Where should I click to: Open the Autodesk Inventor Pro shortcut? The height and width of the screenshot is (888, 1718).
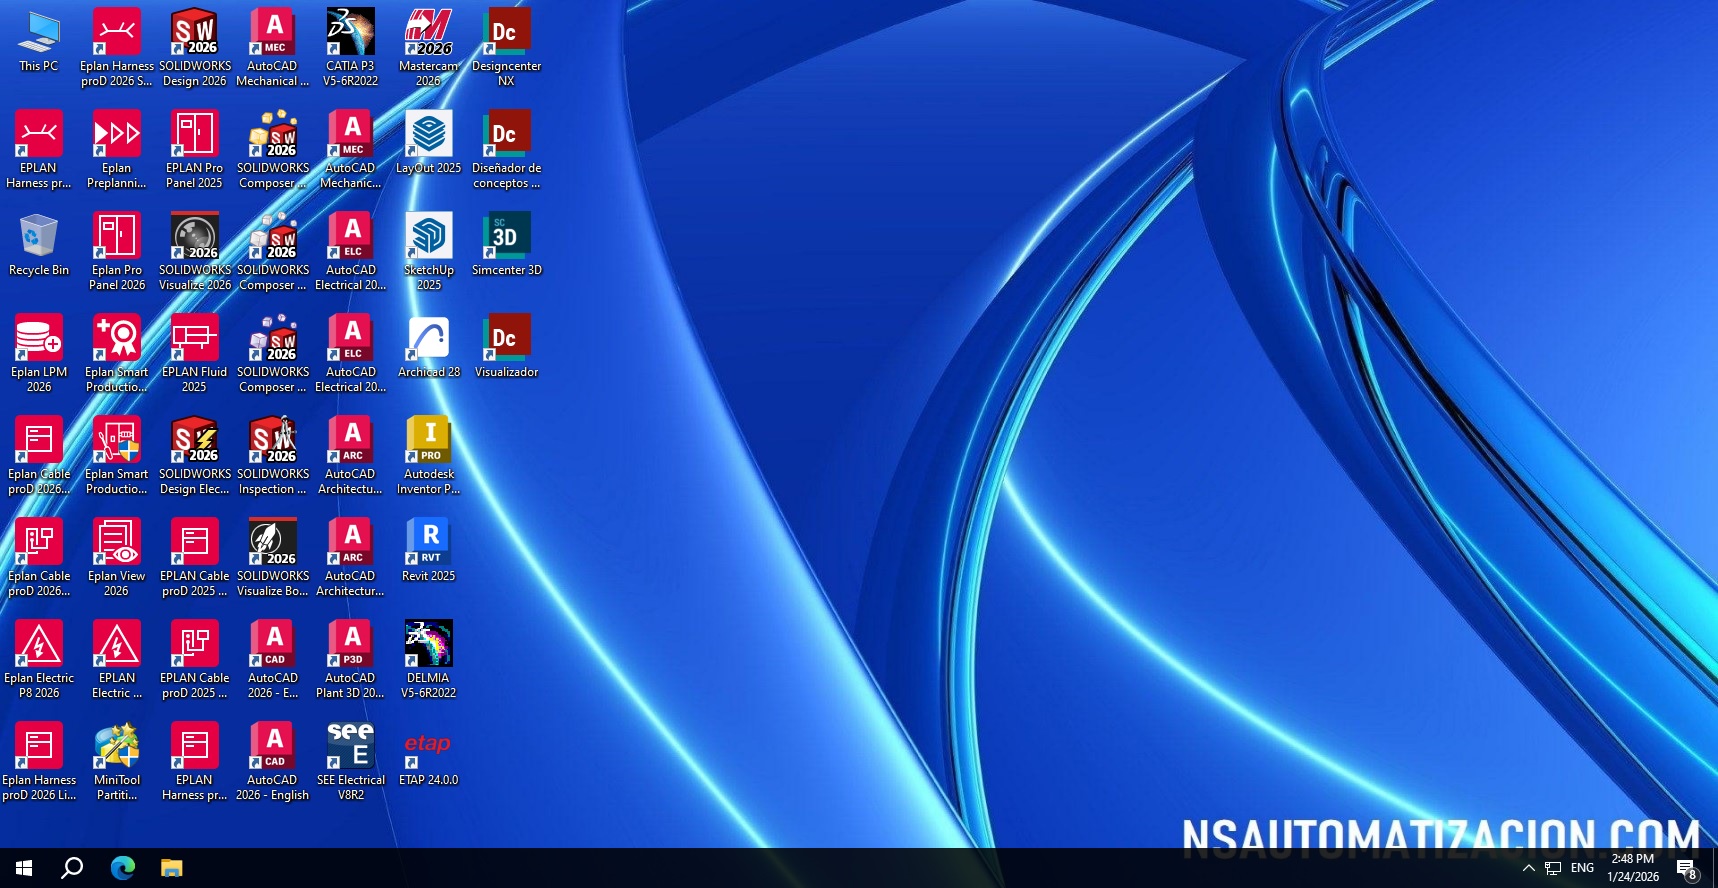pyautogui.click(x=429, y=456)
